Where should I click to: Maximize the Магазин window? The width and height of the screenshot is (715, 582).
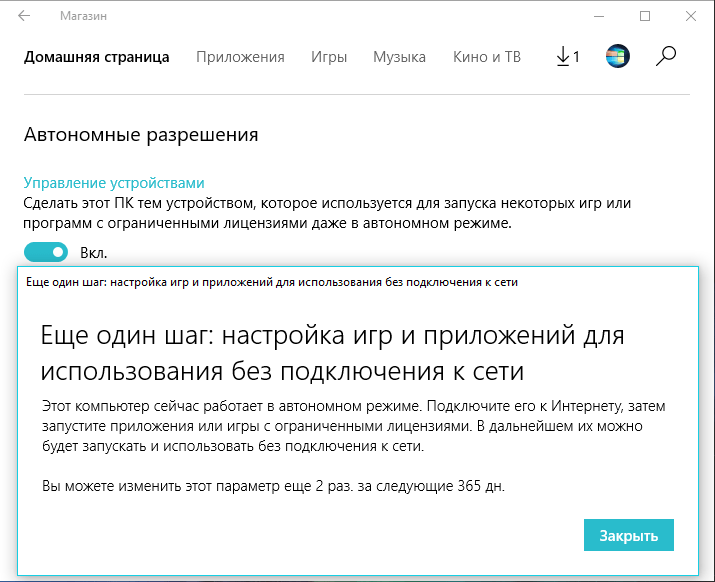[645, 16]
